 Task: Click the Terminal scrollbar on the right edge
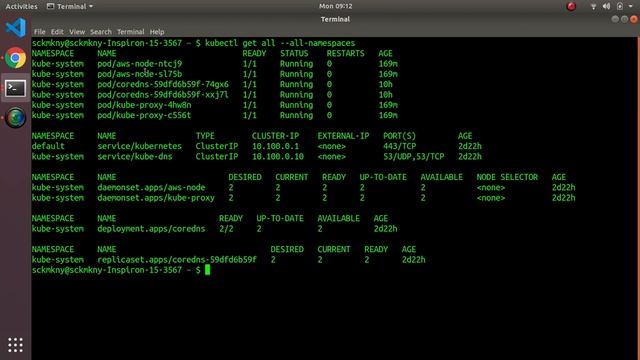638,198
